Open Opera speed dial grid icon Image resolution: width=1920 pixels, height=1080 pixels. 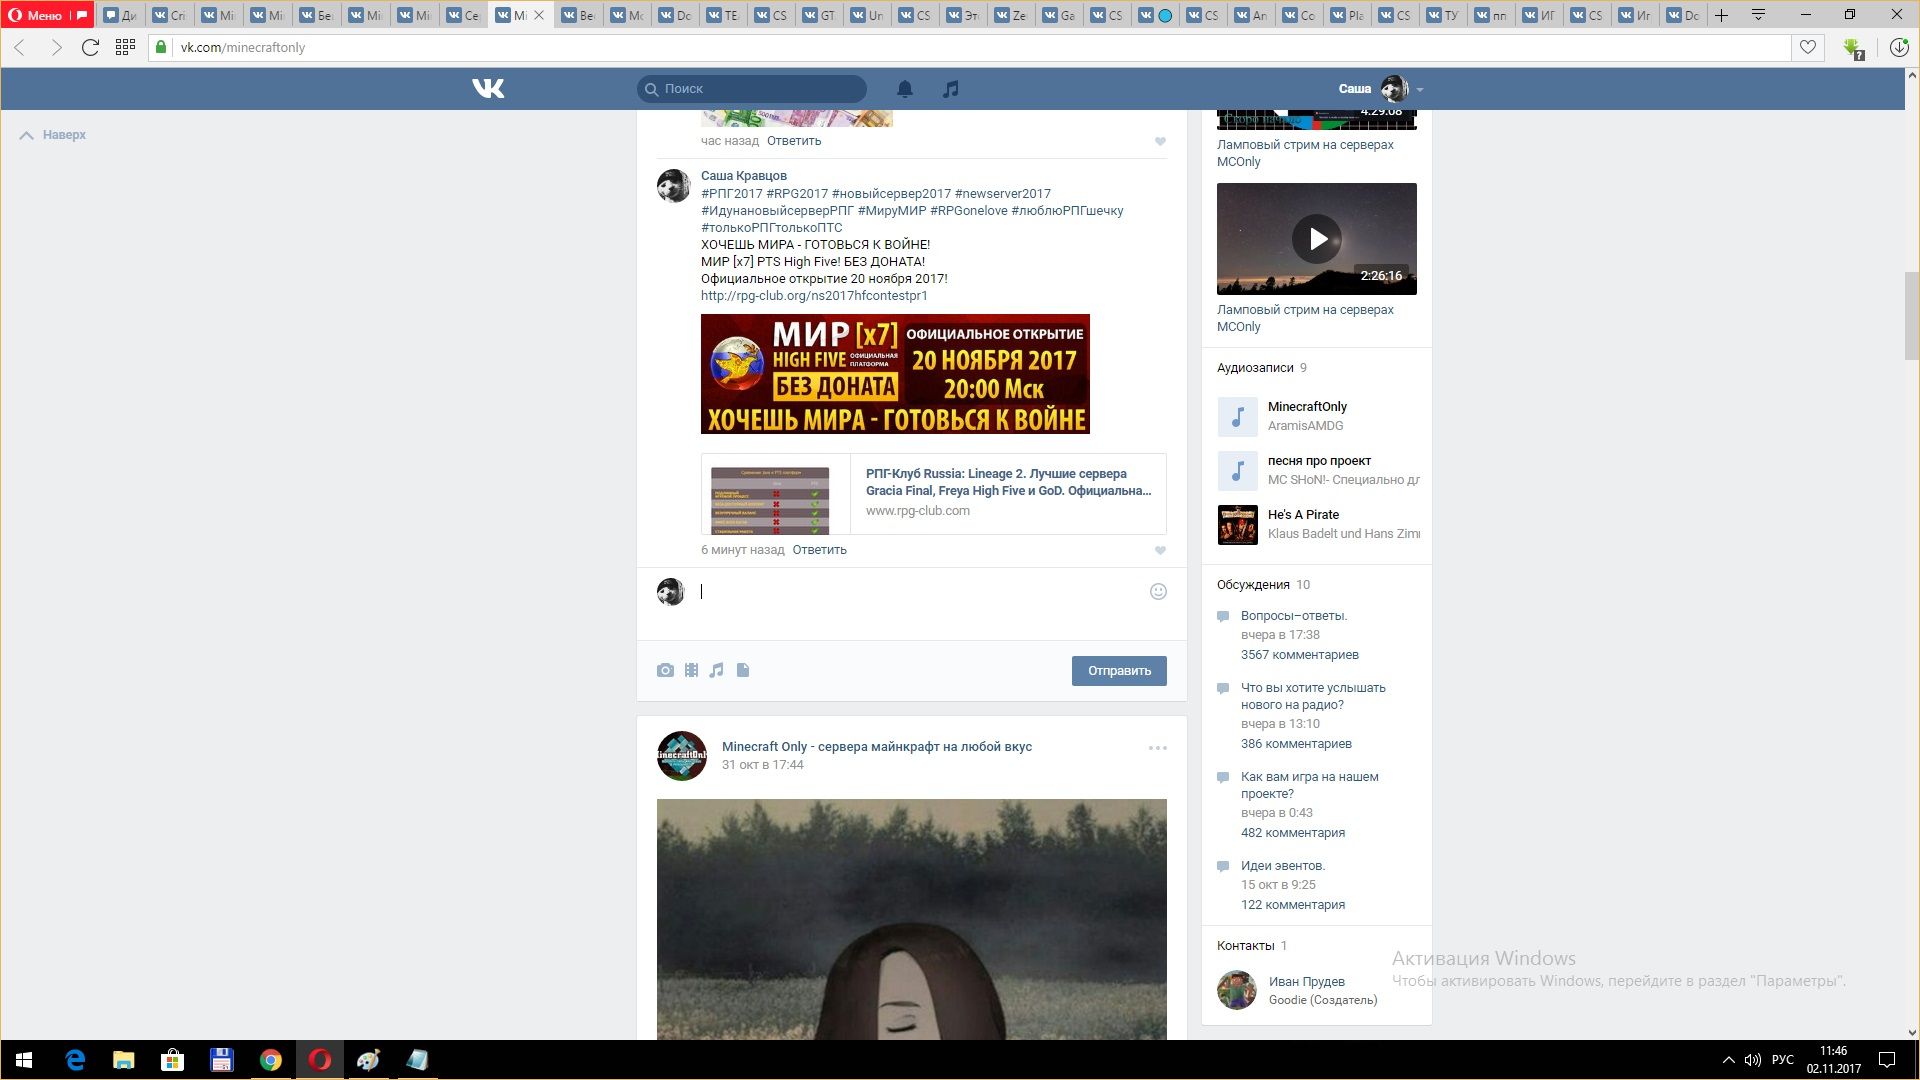tap(125, 47)
